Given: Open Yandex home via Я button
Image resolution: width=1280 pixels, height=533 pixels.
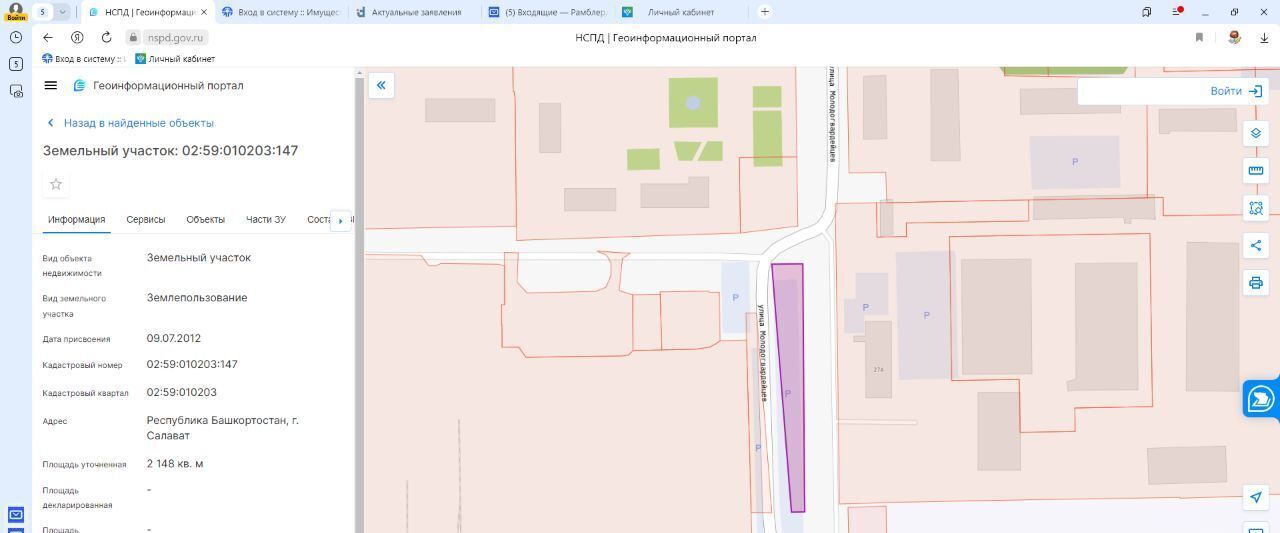Looking at the screenshot, I should tap(77, 37).
